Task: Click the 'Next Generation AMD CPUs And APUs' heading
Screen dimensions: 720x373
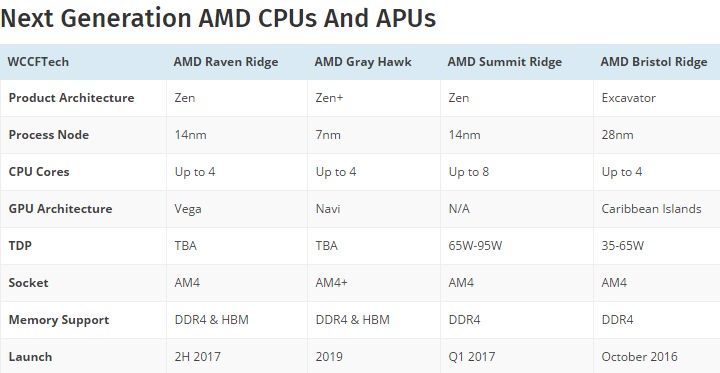Action: [x=218, y=19]
